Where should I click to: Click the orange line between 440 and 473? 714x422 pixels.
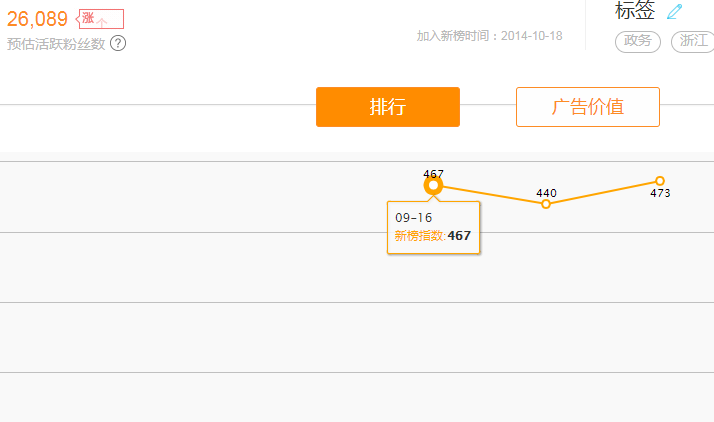coord(603,193)
